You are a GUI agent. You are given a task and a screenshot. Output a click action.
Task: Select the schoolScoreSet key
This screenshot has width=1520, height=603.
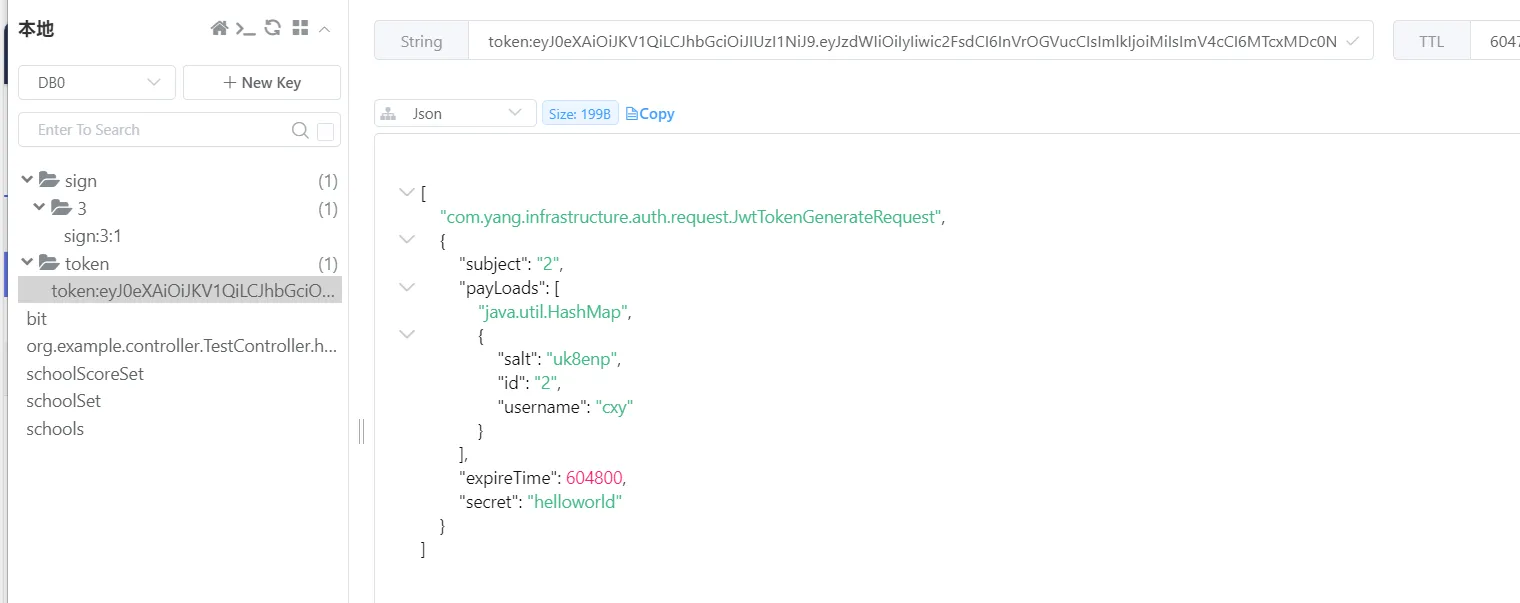85,373
